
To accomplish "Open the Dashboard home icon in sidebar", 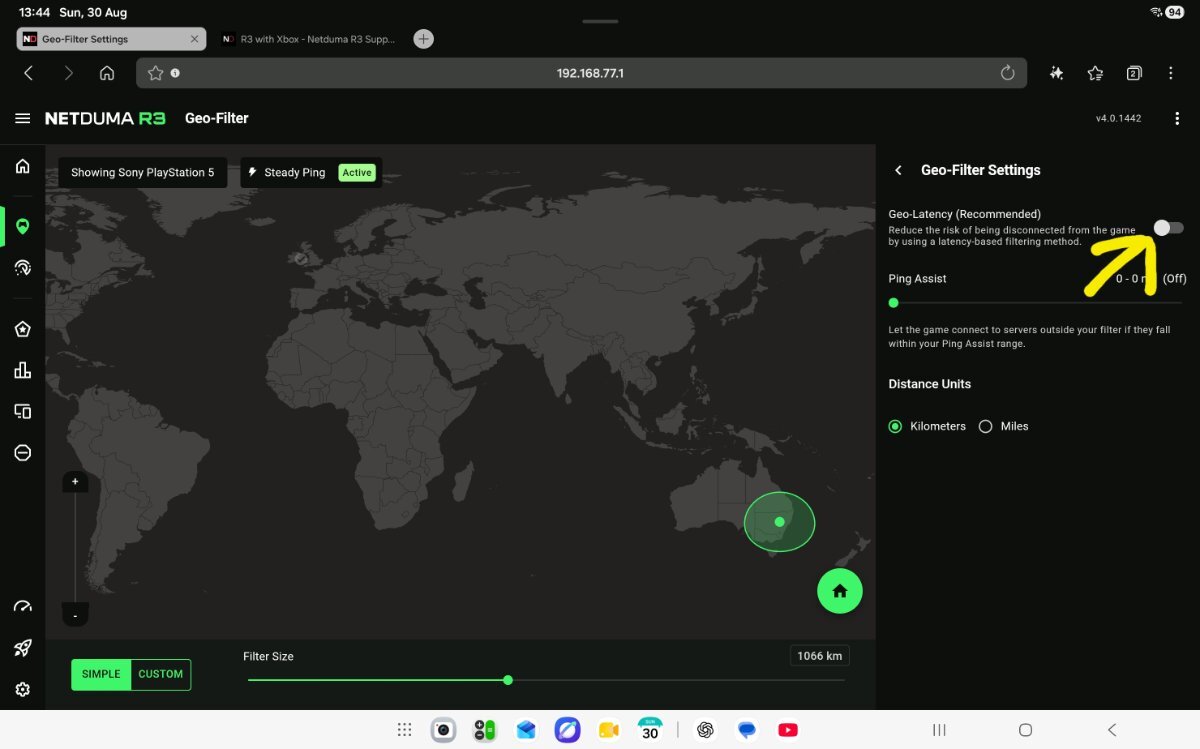I will tap(22, 166).
